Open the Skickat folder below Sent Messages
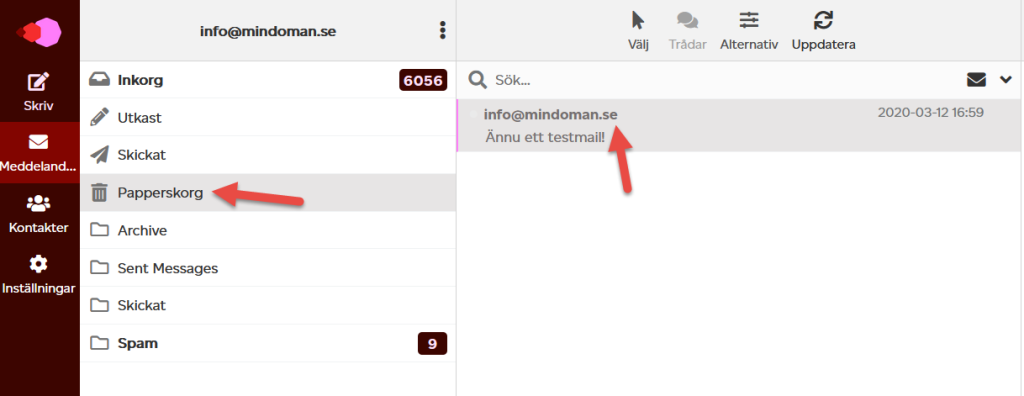The height and width of the screenshot is (396, 1024). click(x=268, y=305)
